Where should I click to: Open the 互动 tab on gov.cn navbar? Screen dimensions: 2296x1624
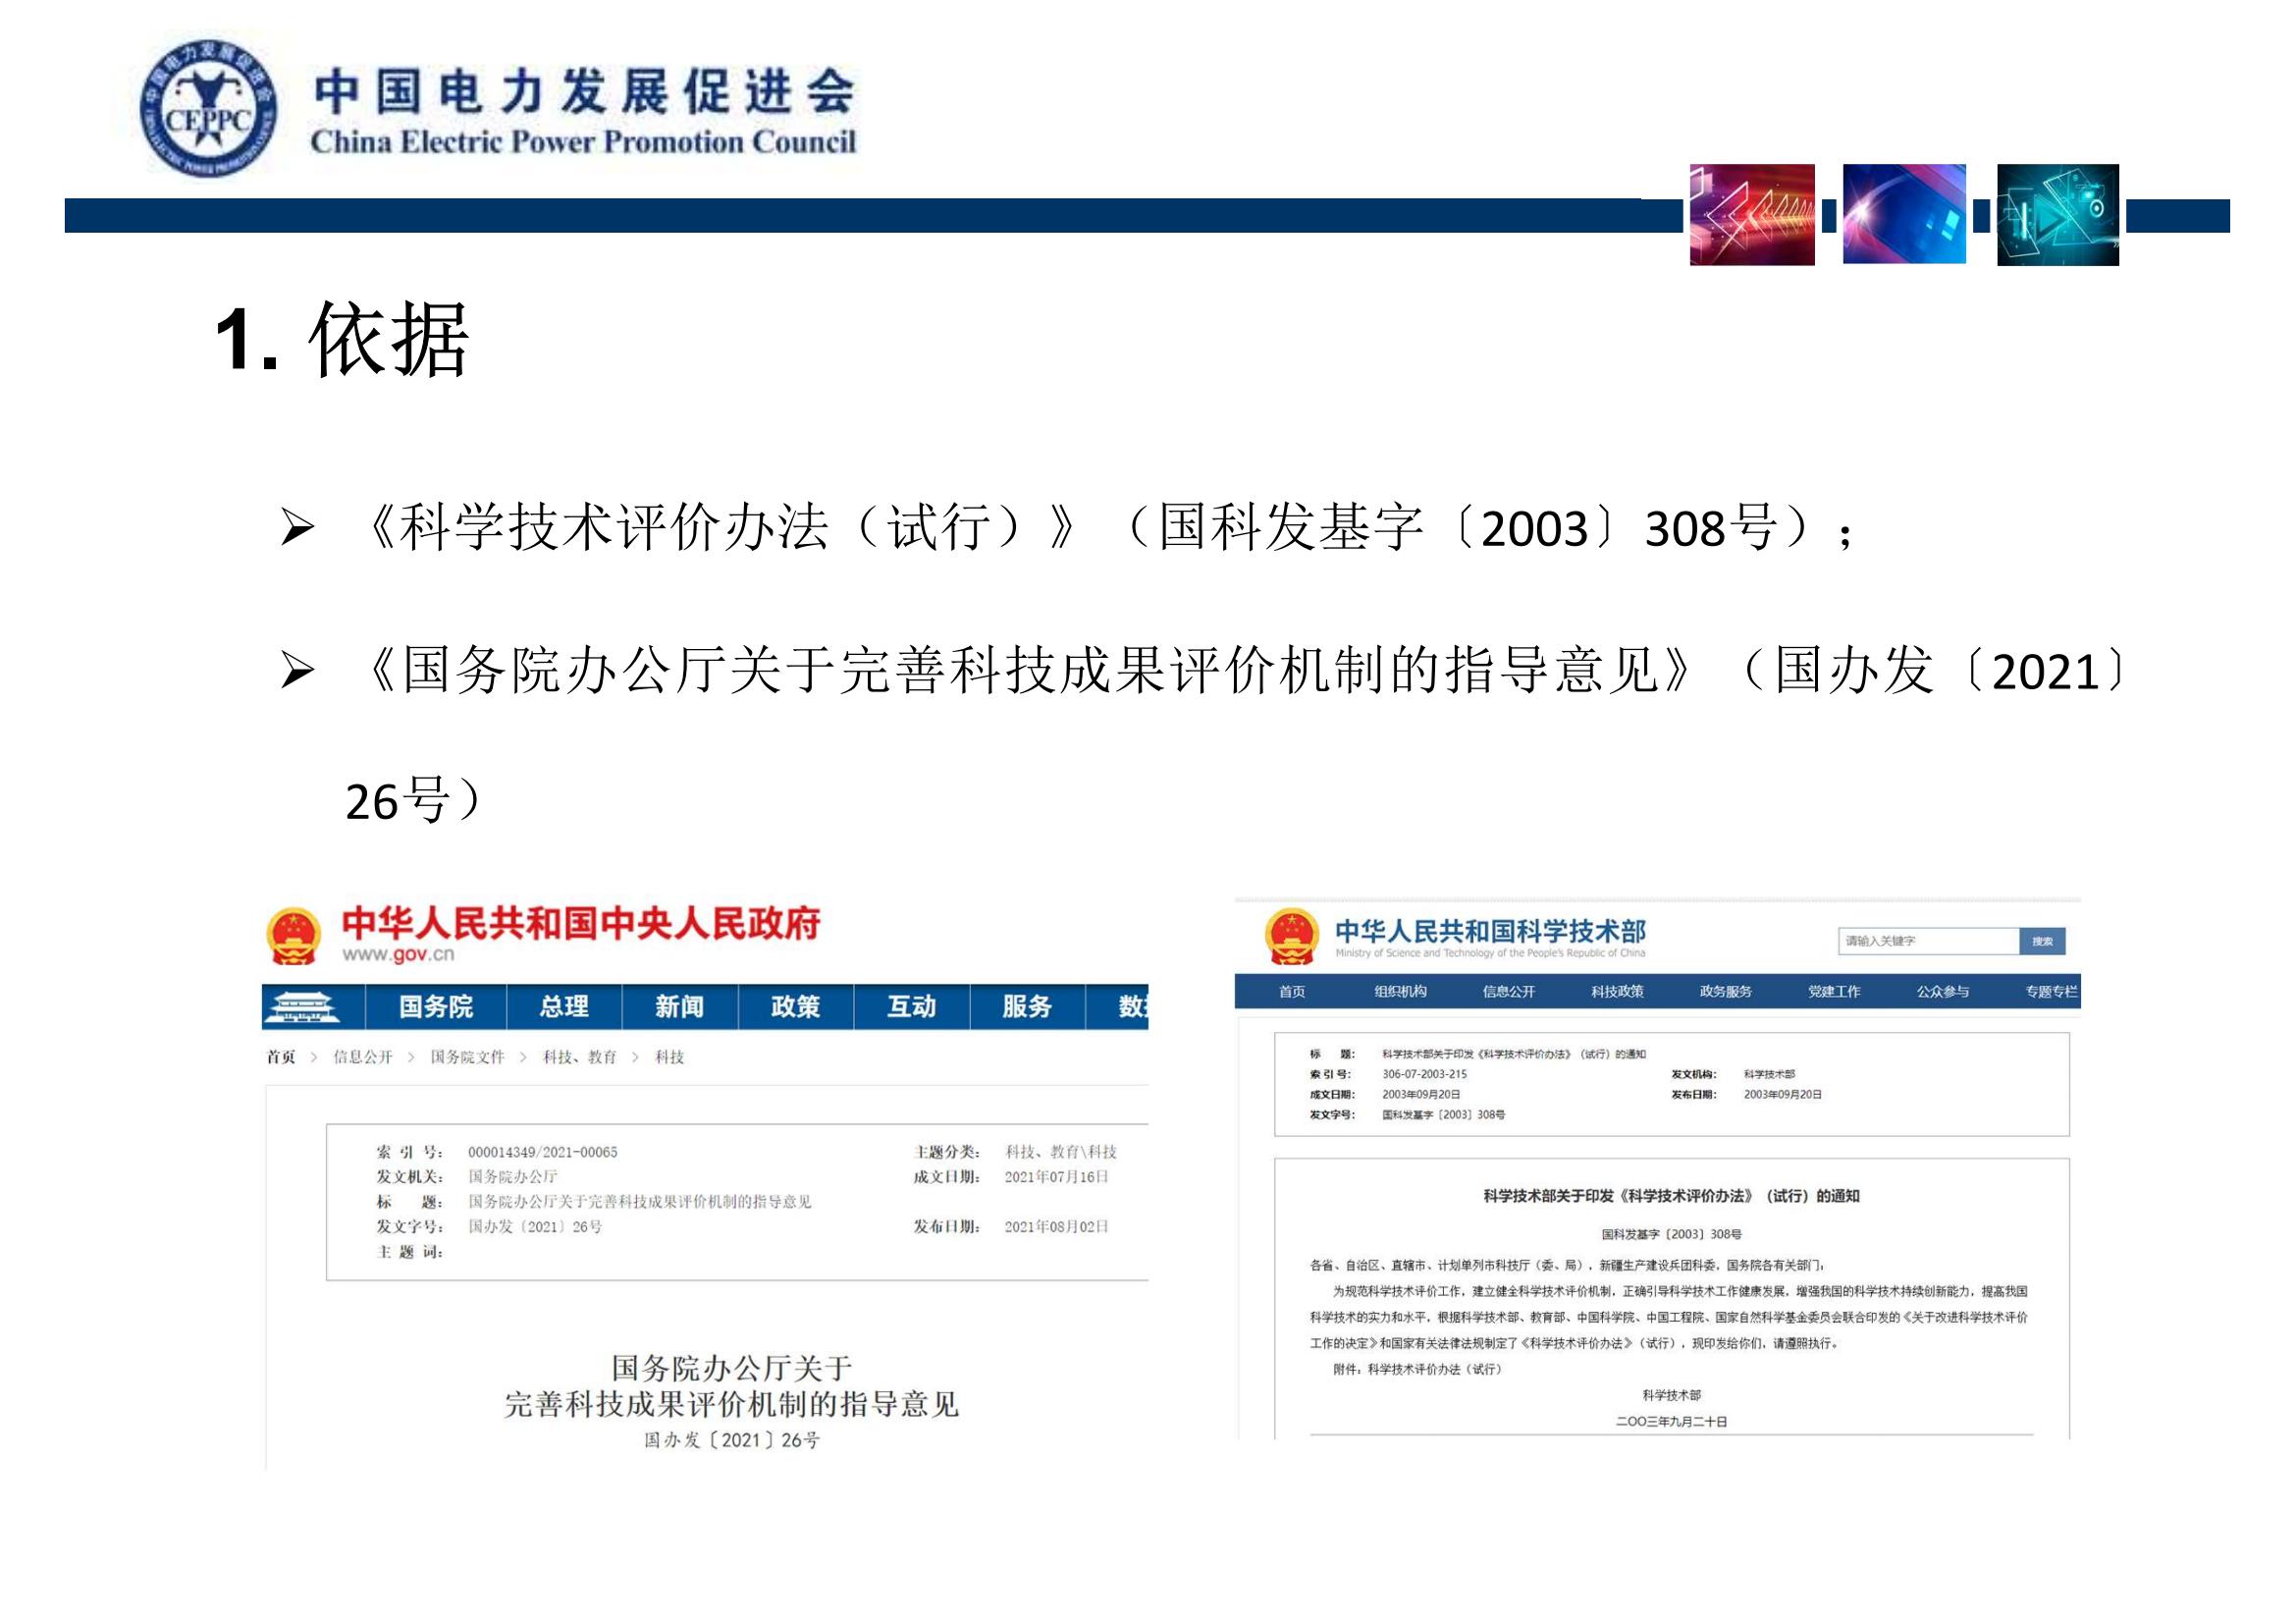[912, 1006]
